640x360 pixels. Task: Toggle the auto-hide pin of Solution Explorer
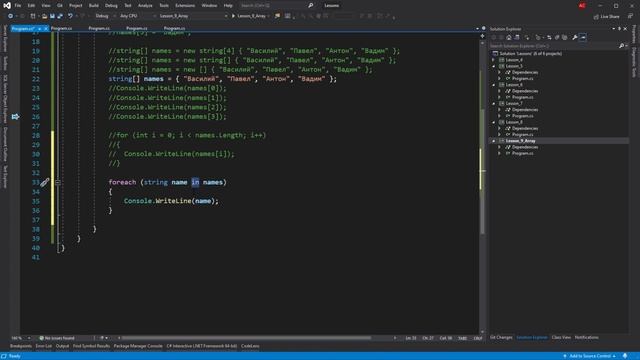tap(619, 29)
